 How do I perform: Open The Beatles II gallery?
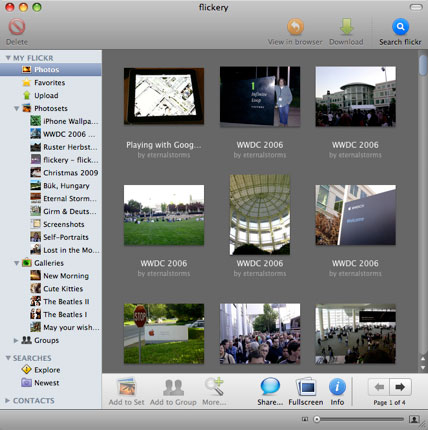(x=51, y=302)
